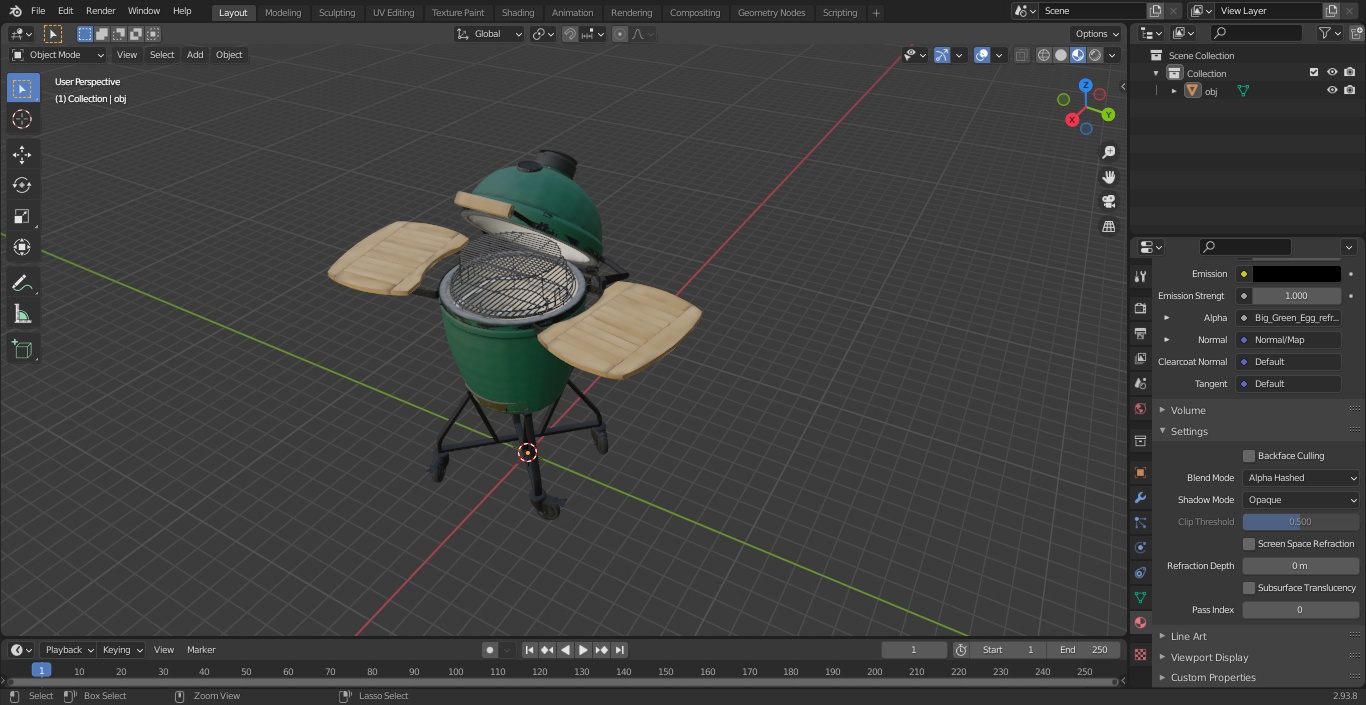Image resolution: width=1366 pixels, height=705 pixels.
Task: Activate the Rotate tool
Action: [22, 185]
